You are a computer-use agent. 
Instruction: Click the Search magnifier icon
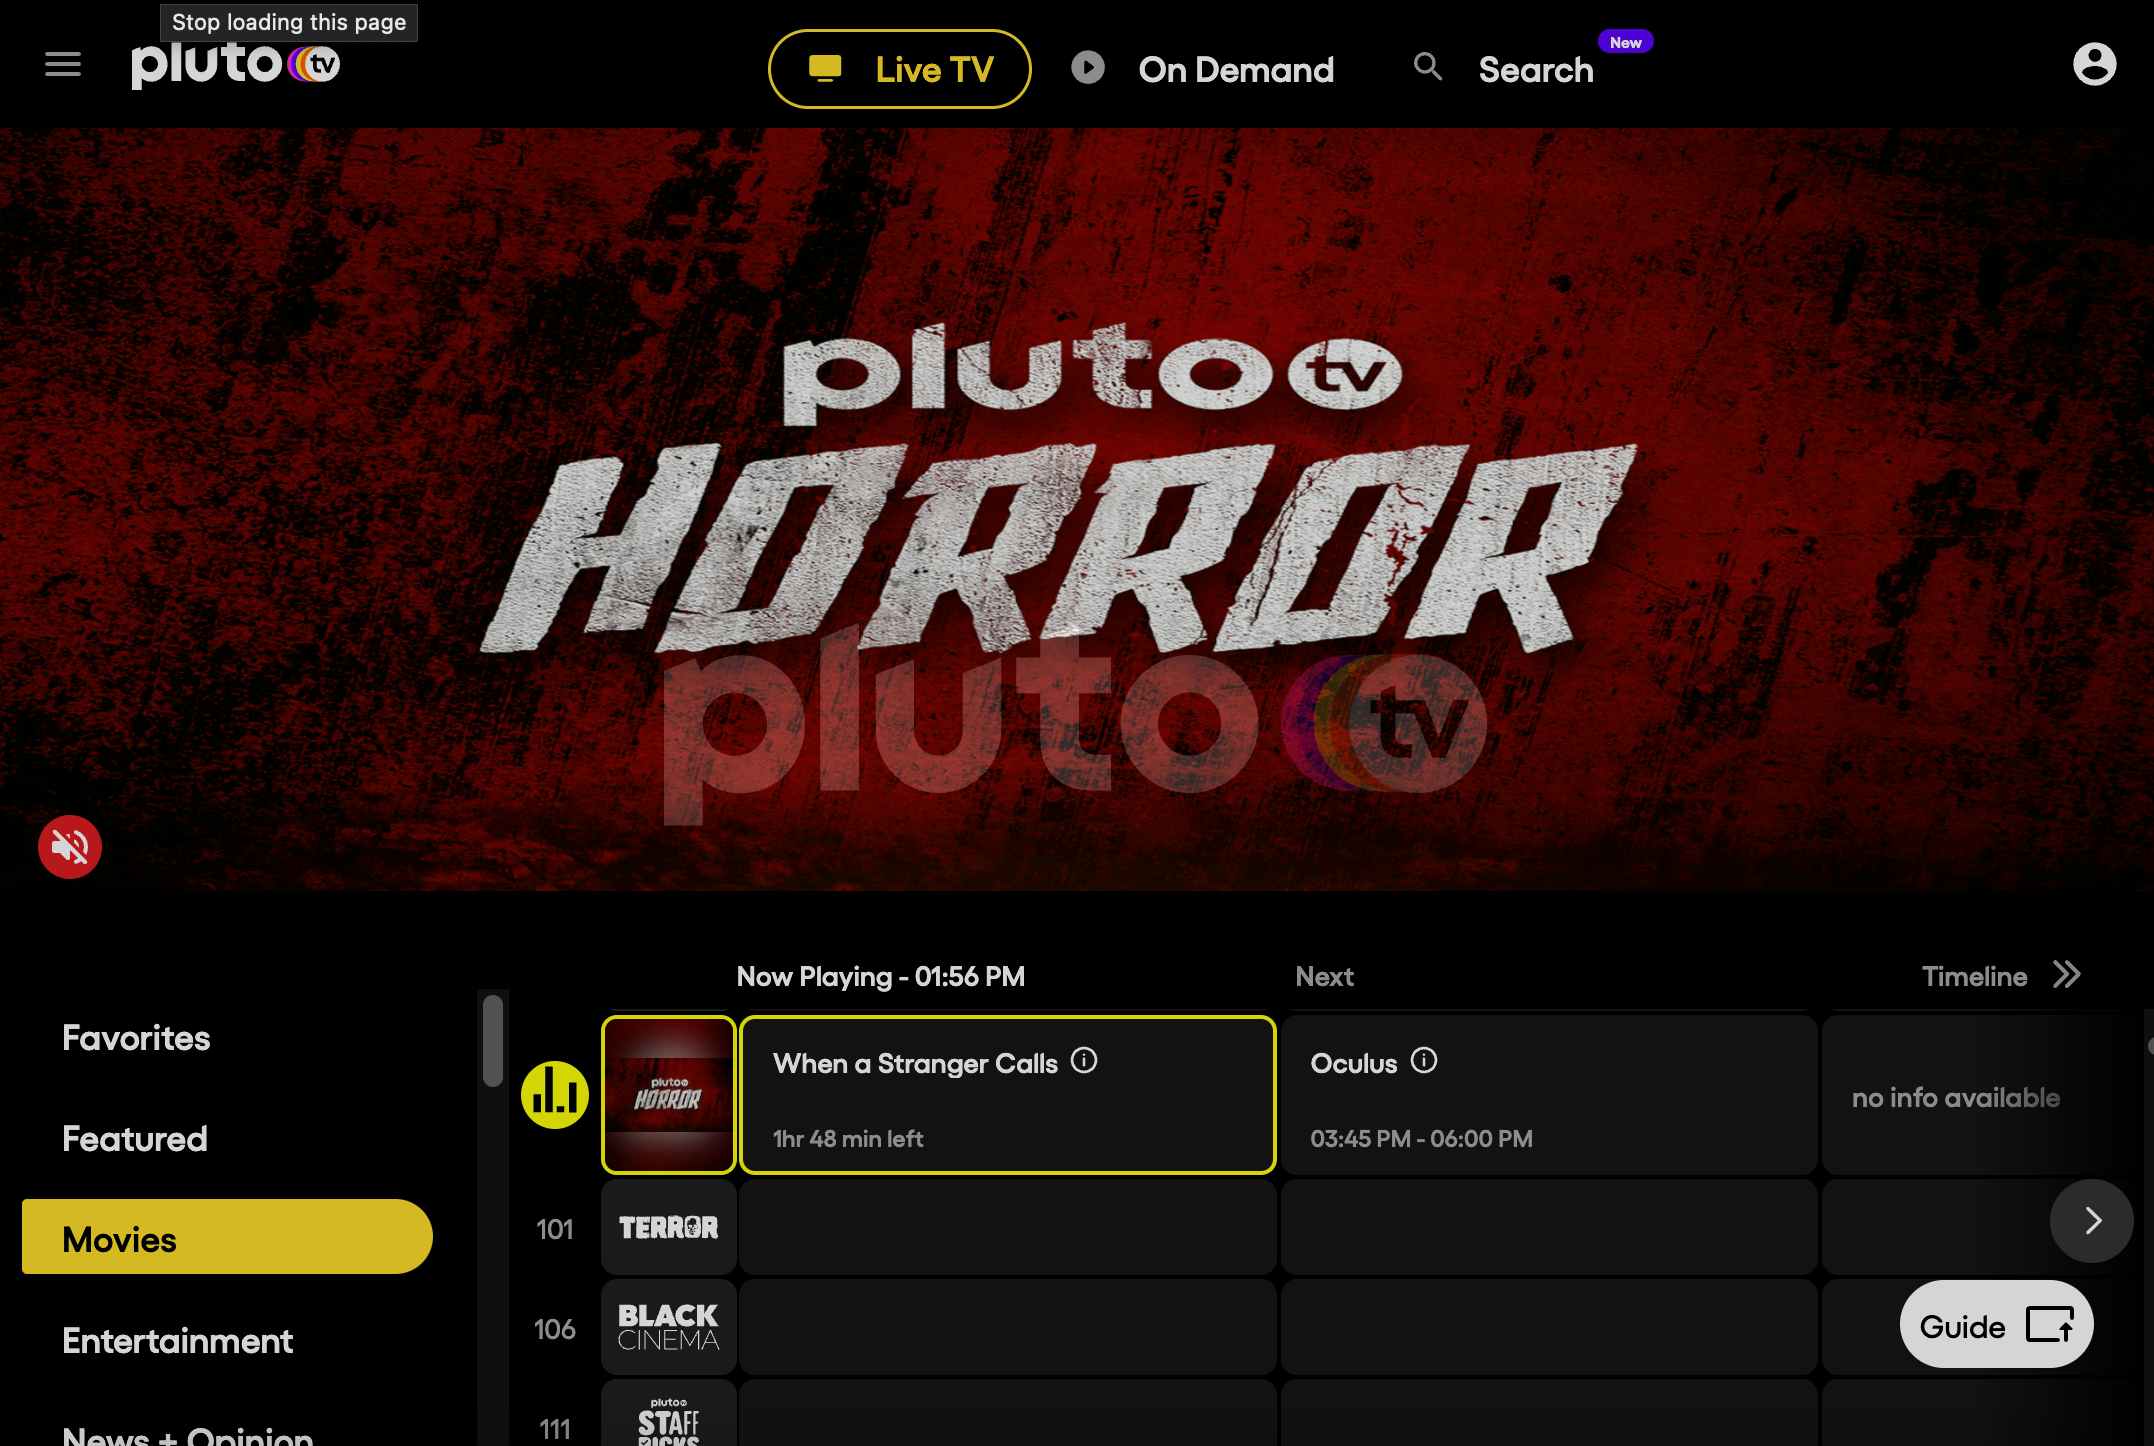click(1428, 67)
